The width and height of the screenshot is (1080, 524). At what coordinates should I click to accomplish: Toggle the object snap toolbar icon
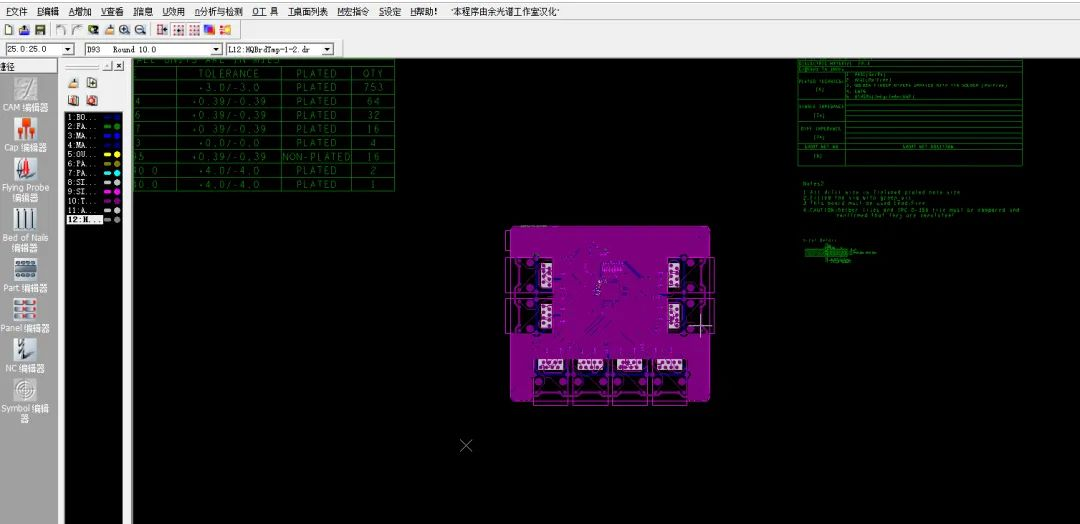coord(163,30)
